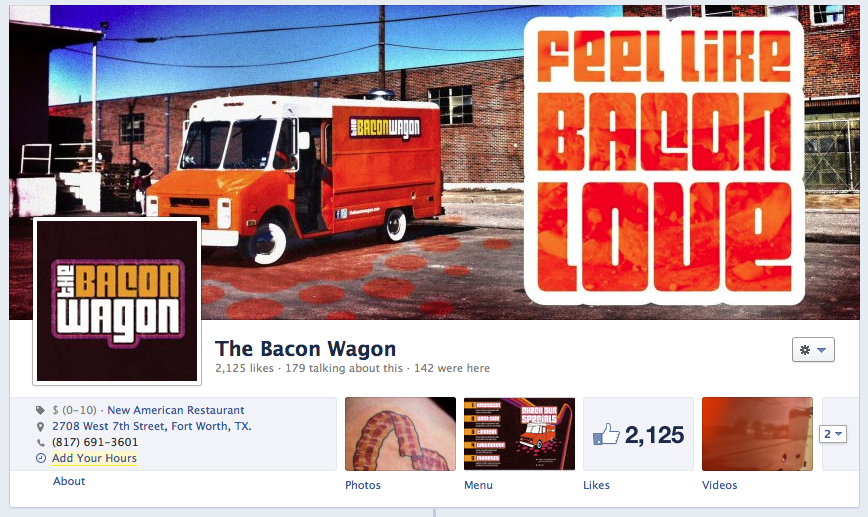The image size is (868, 517).
Task: Click the thumbs-up icon in Likes box
Action: click(x=606, y=435)
